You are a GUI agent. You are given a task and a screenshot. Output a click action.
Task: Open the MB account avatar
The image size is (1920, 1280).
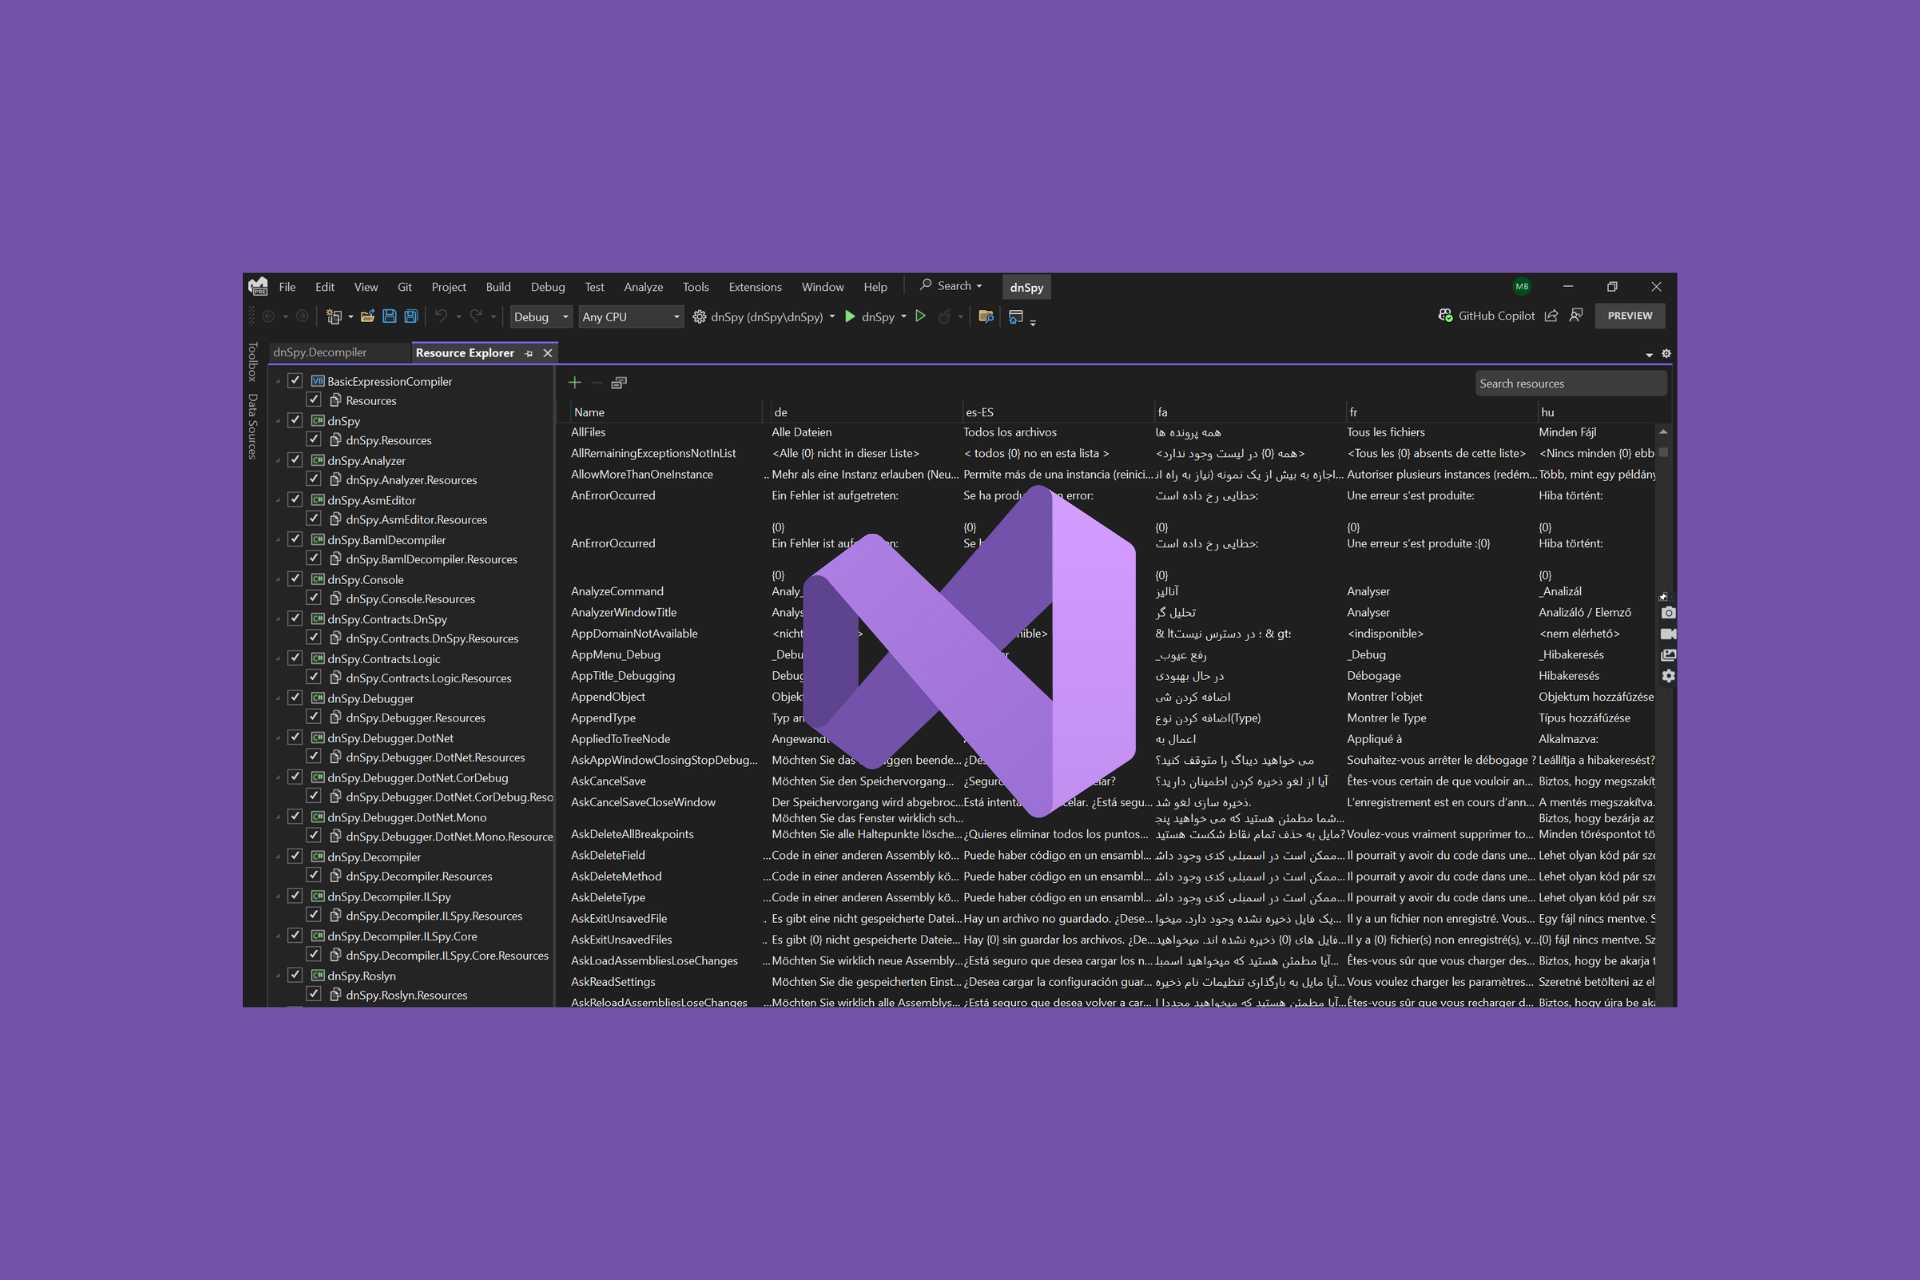tap(1522, 287)
